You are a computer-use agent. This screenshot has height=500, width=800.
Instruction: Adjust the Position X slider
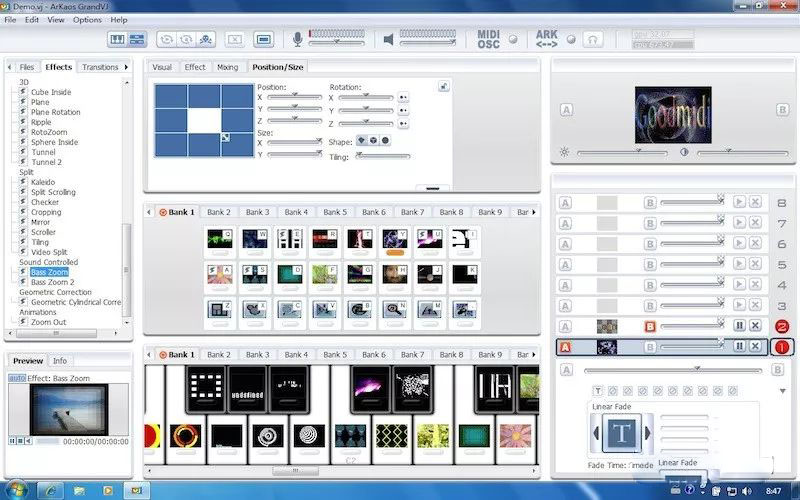294,96
